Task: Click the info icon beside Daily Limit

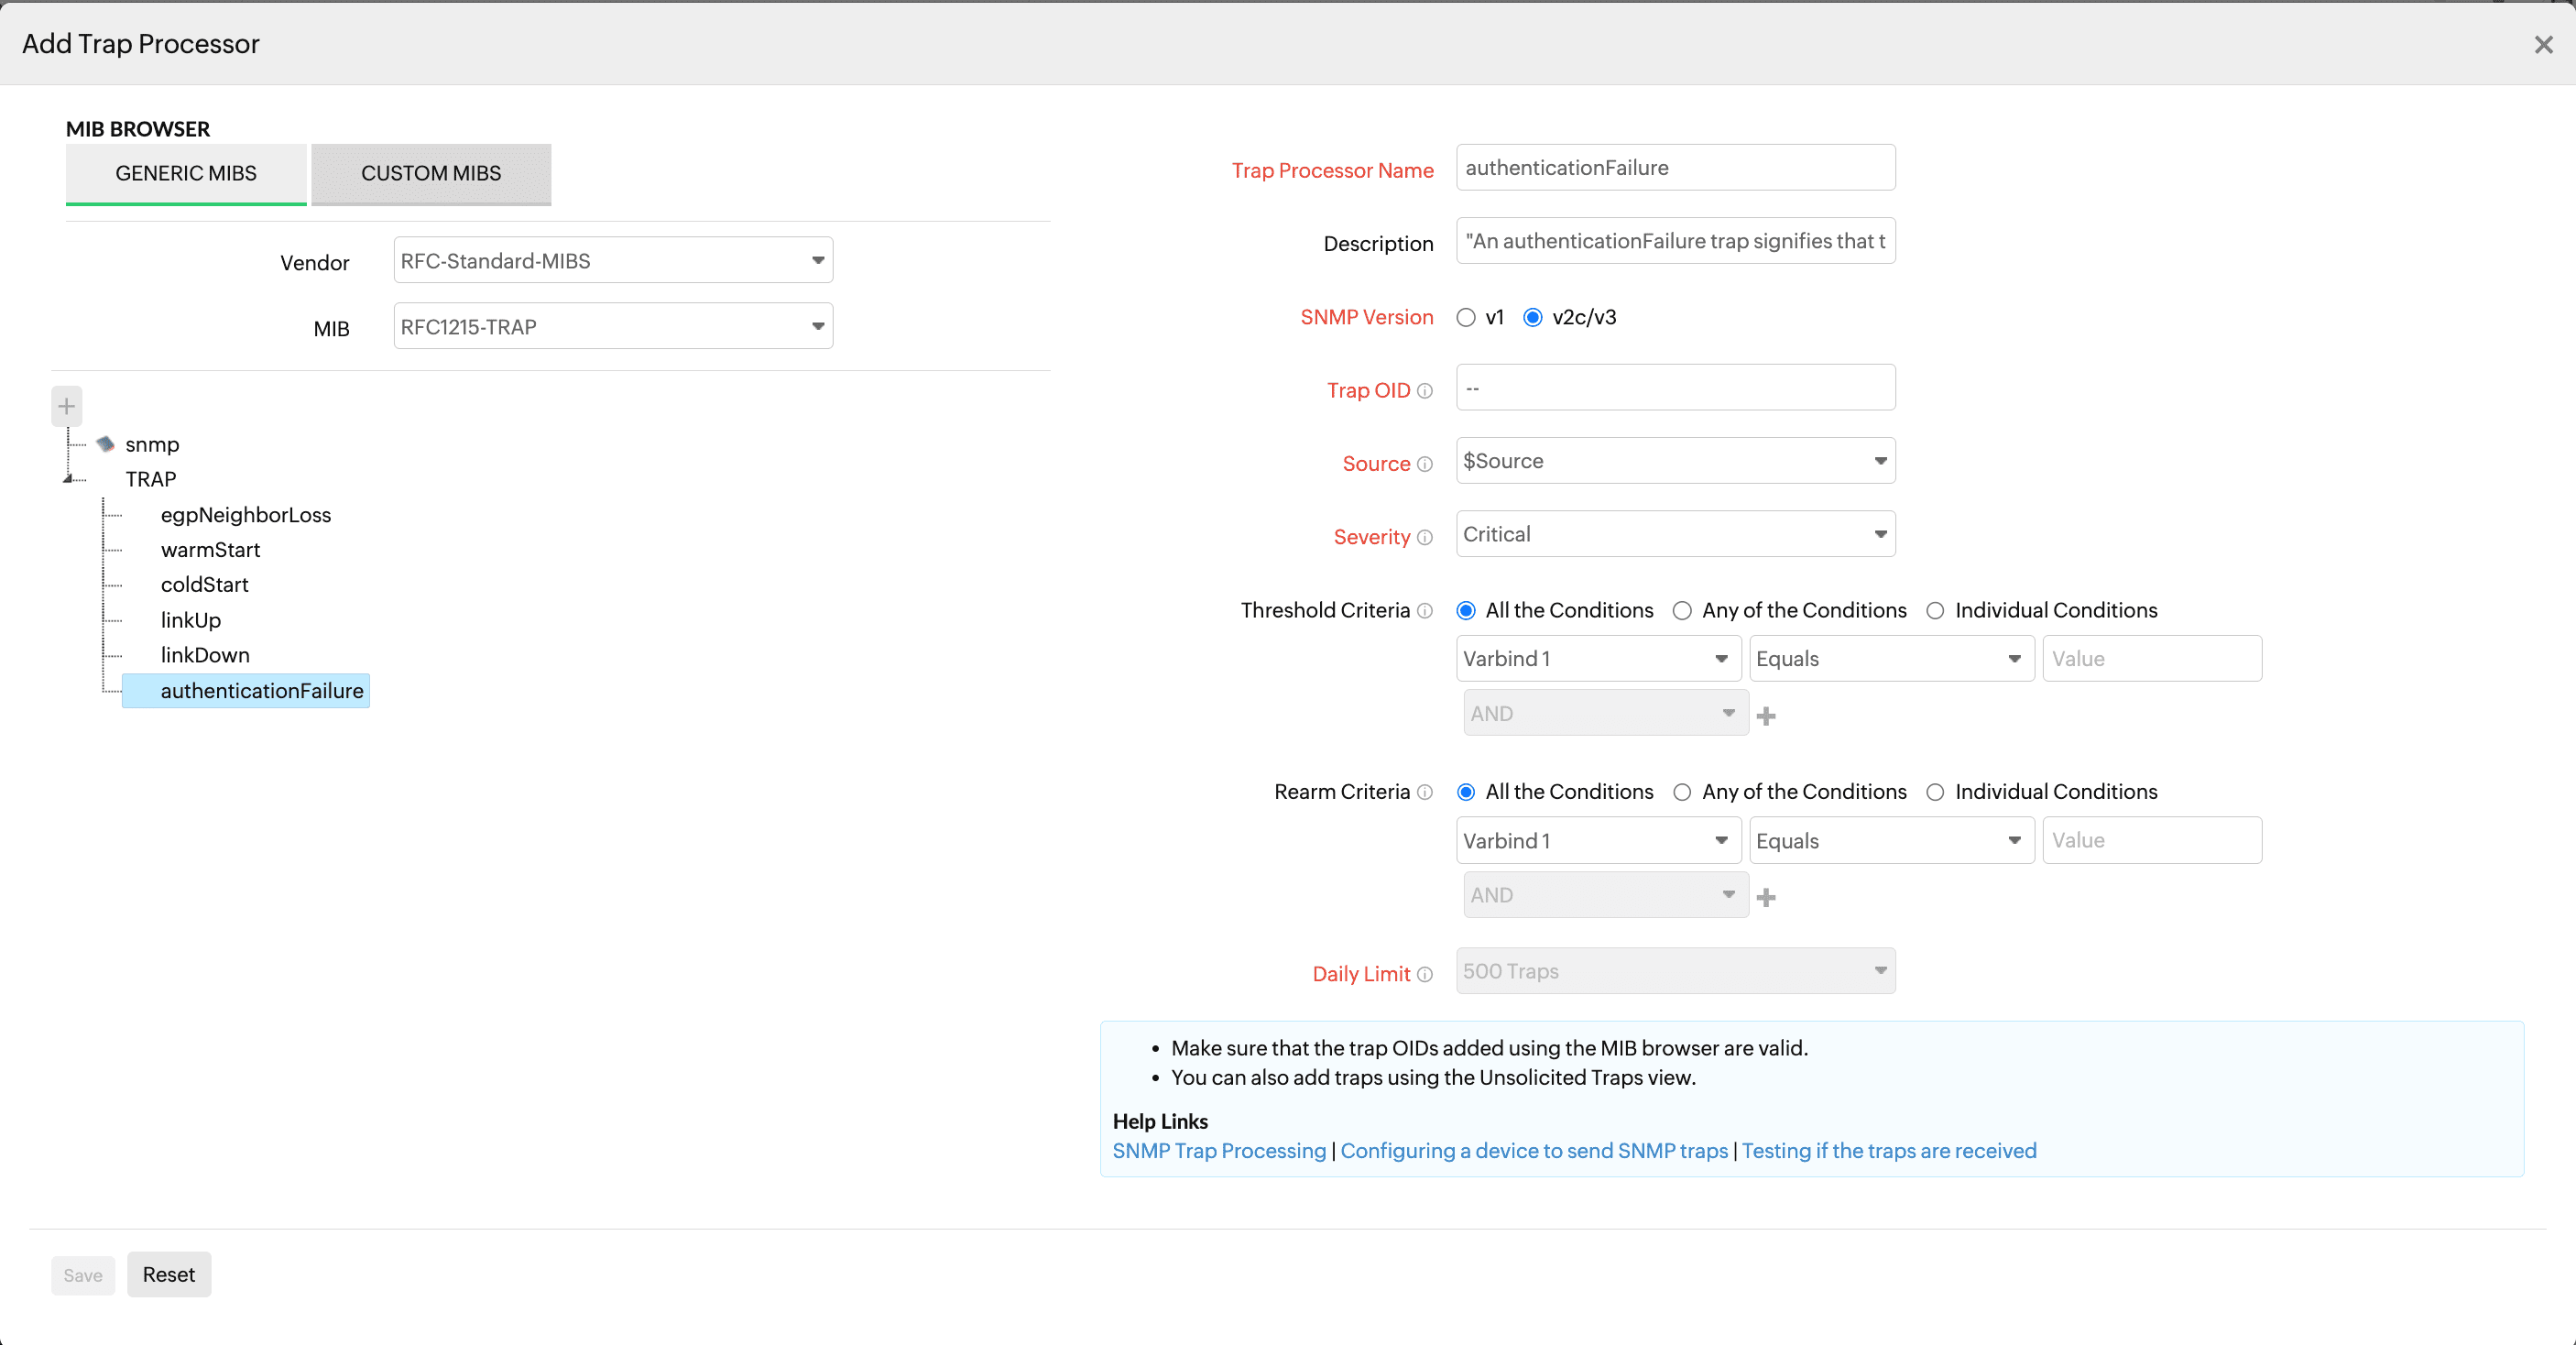Action: [1424, 975]
